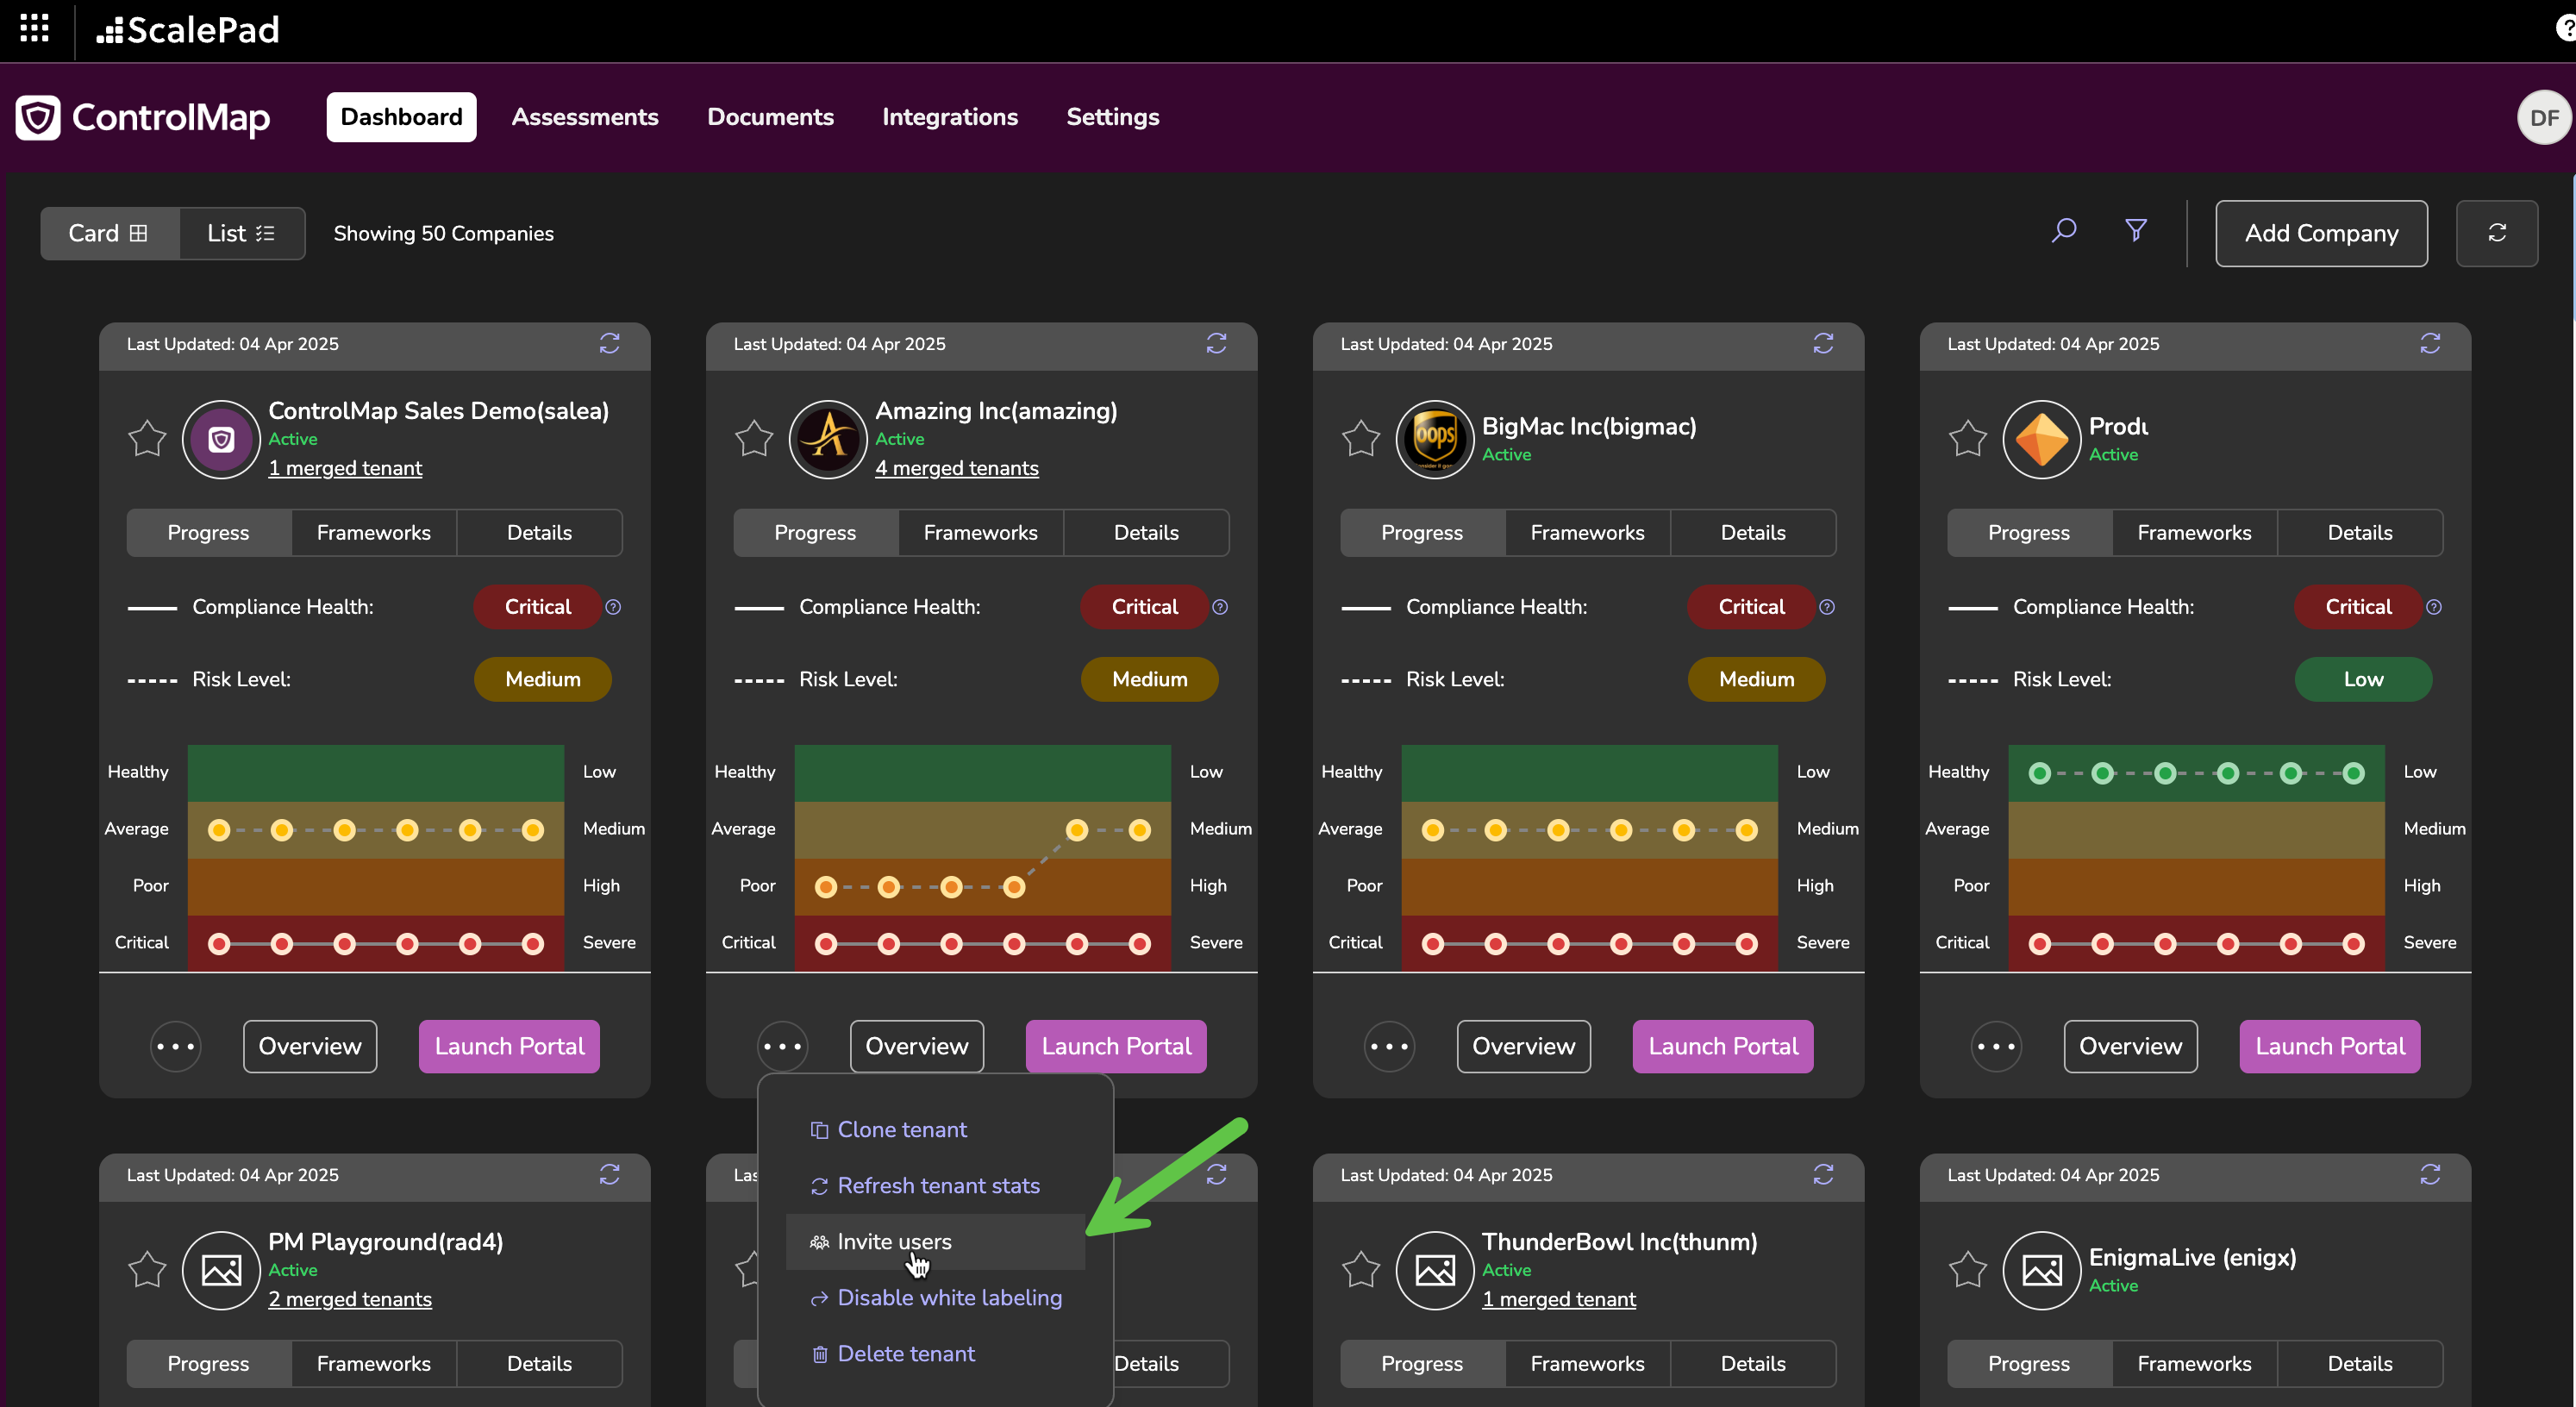The width and height of the screenshot is (2576, 1407).
Task: Open the Documents nav tab
Action: (x=770, y=117)
